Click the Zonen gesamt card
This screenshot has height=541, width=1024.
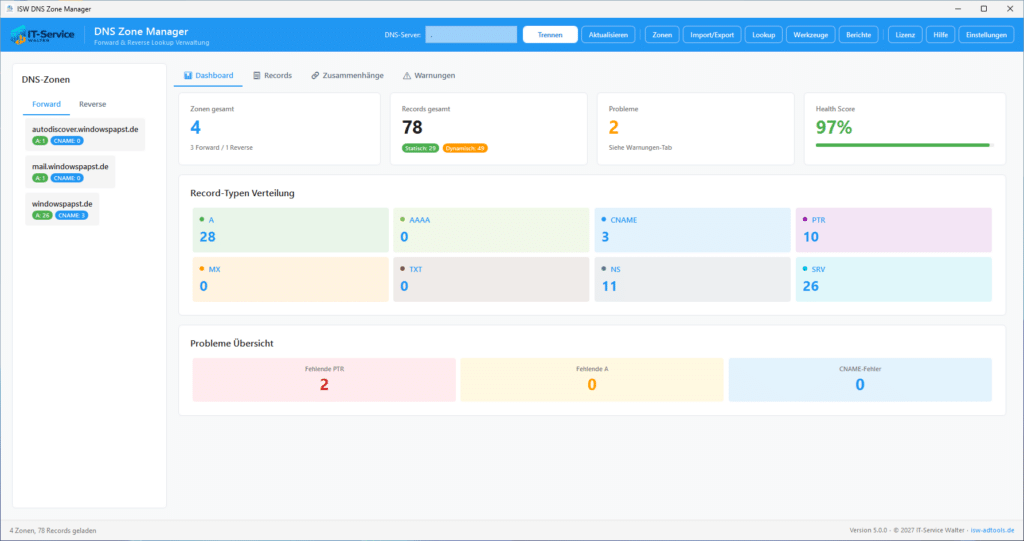coord(280,129)
